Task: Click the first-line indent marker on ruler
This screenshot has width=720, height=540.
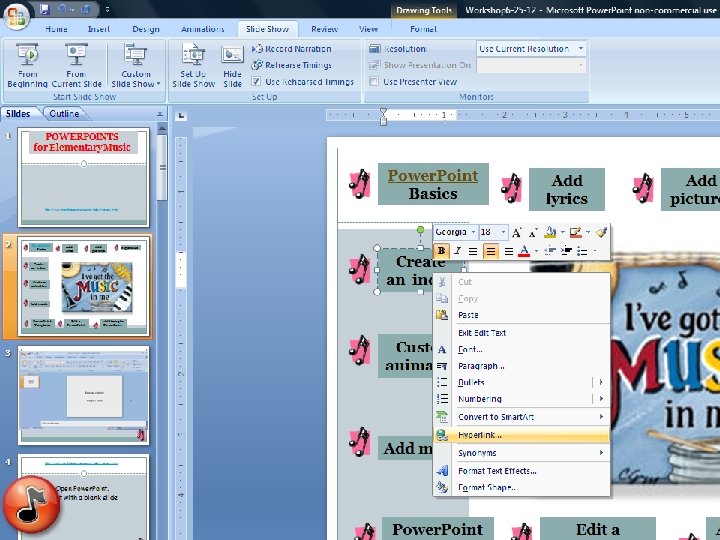Action: pyautogui.click(x=383, y=112)
